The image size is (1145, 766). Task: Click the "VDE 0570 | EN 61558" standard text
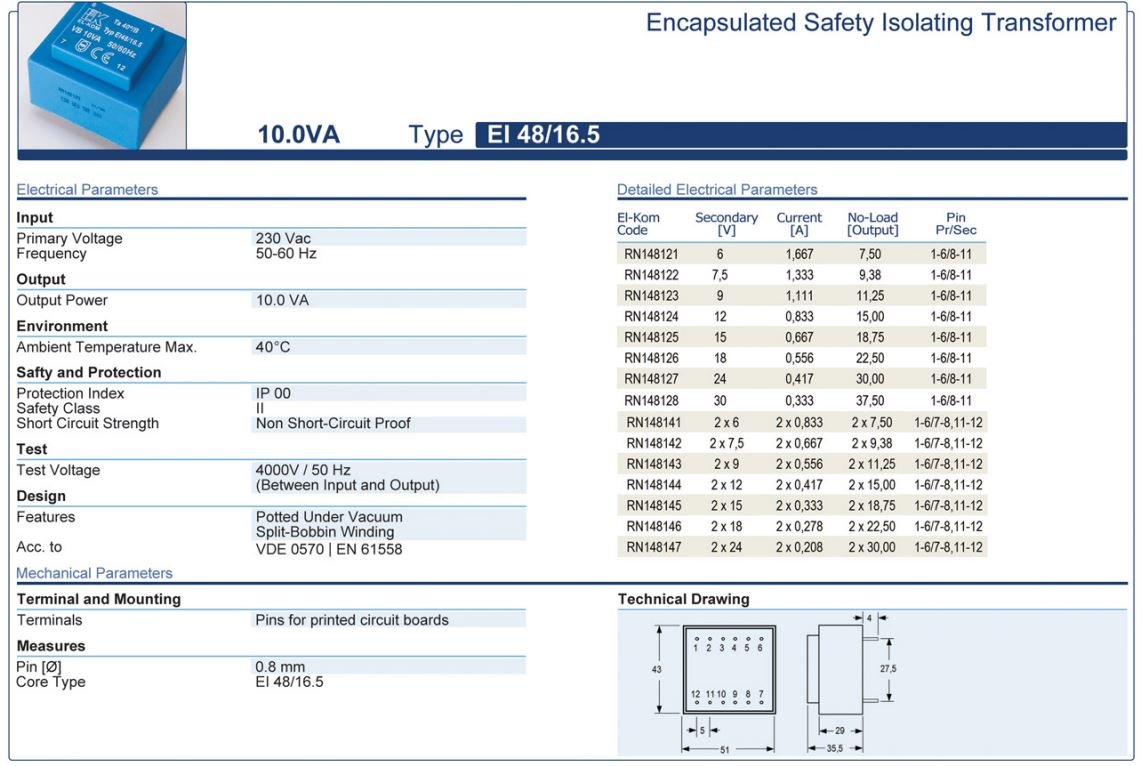click(329, 548)
